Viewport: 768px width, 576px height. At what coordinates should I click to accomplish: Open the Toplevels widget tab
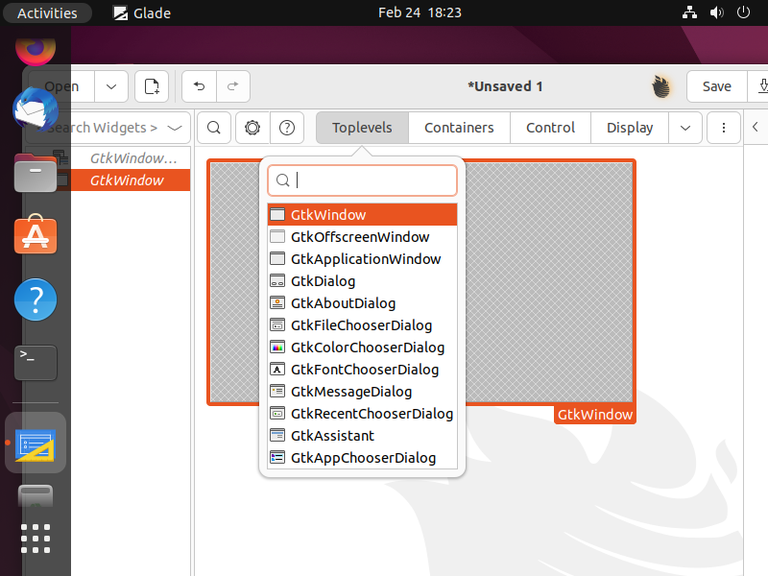362,128
